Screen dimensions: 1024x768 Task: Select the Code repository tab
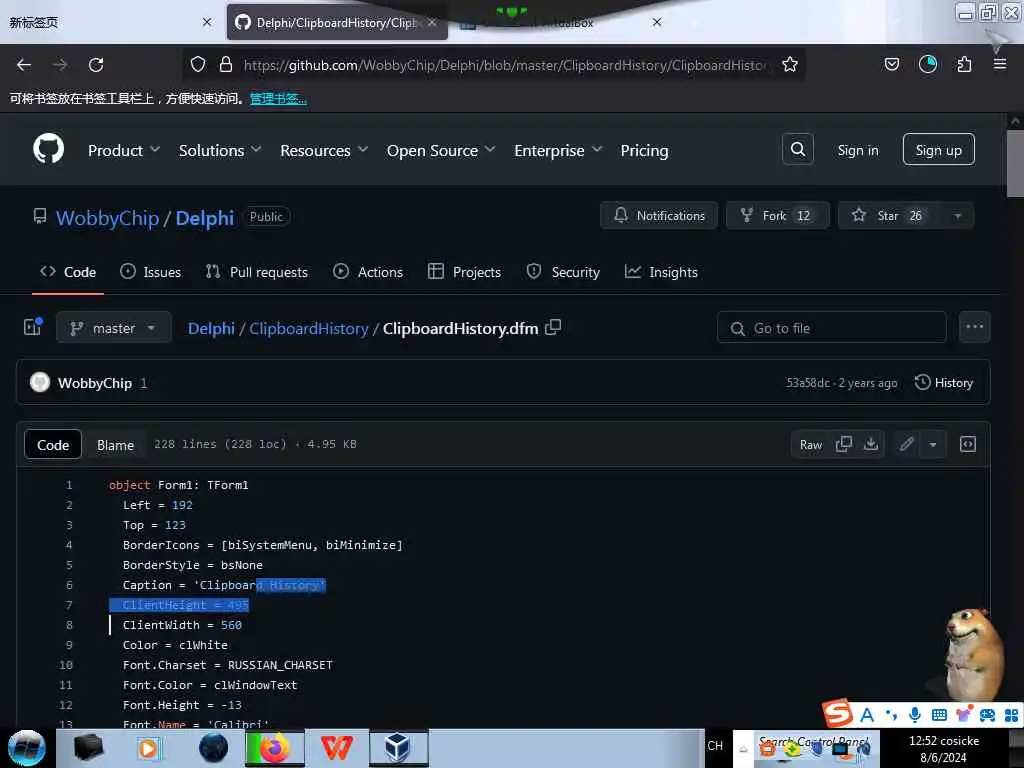68,272
